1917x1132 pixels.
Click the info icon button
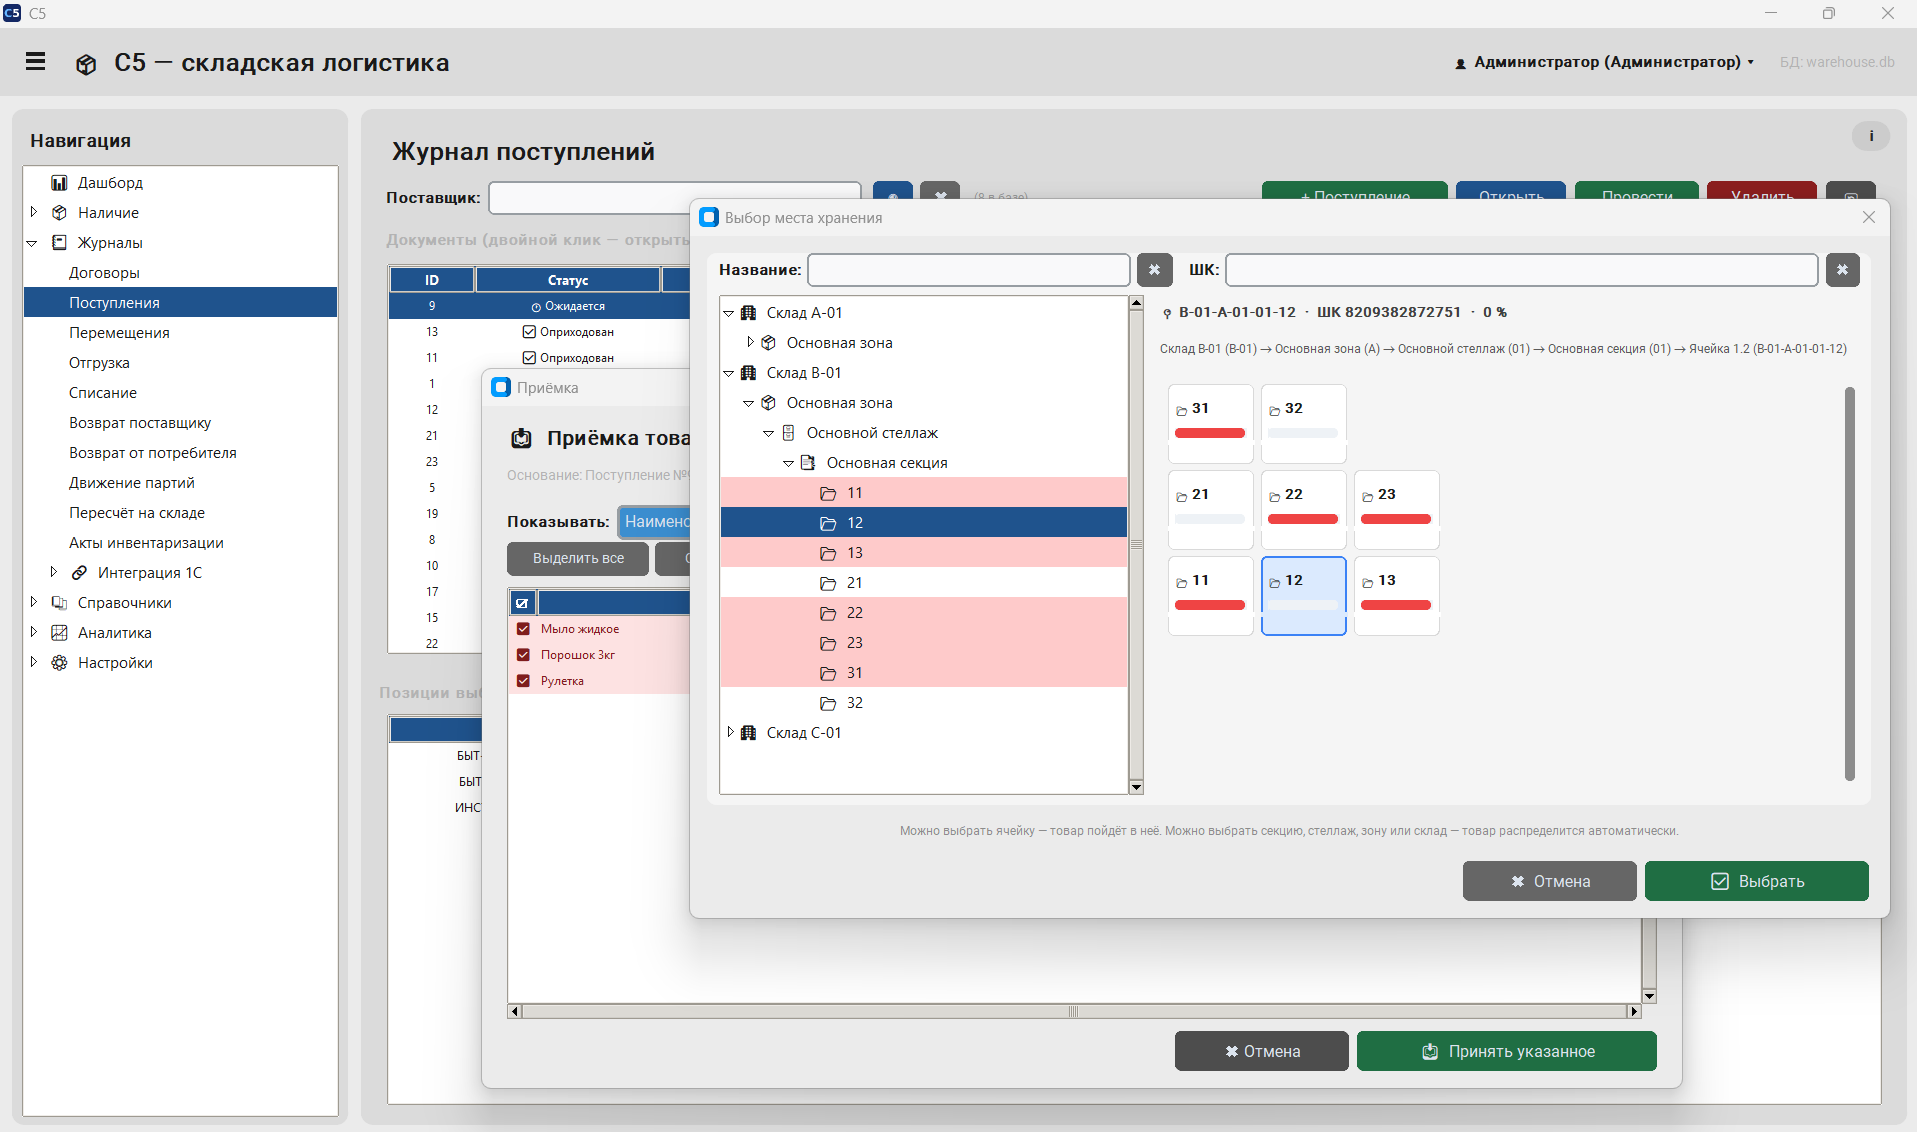[x=1871, y=136]
